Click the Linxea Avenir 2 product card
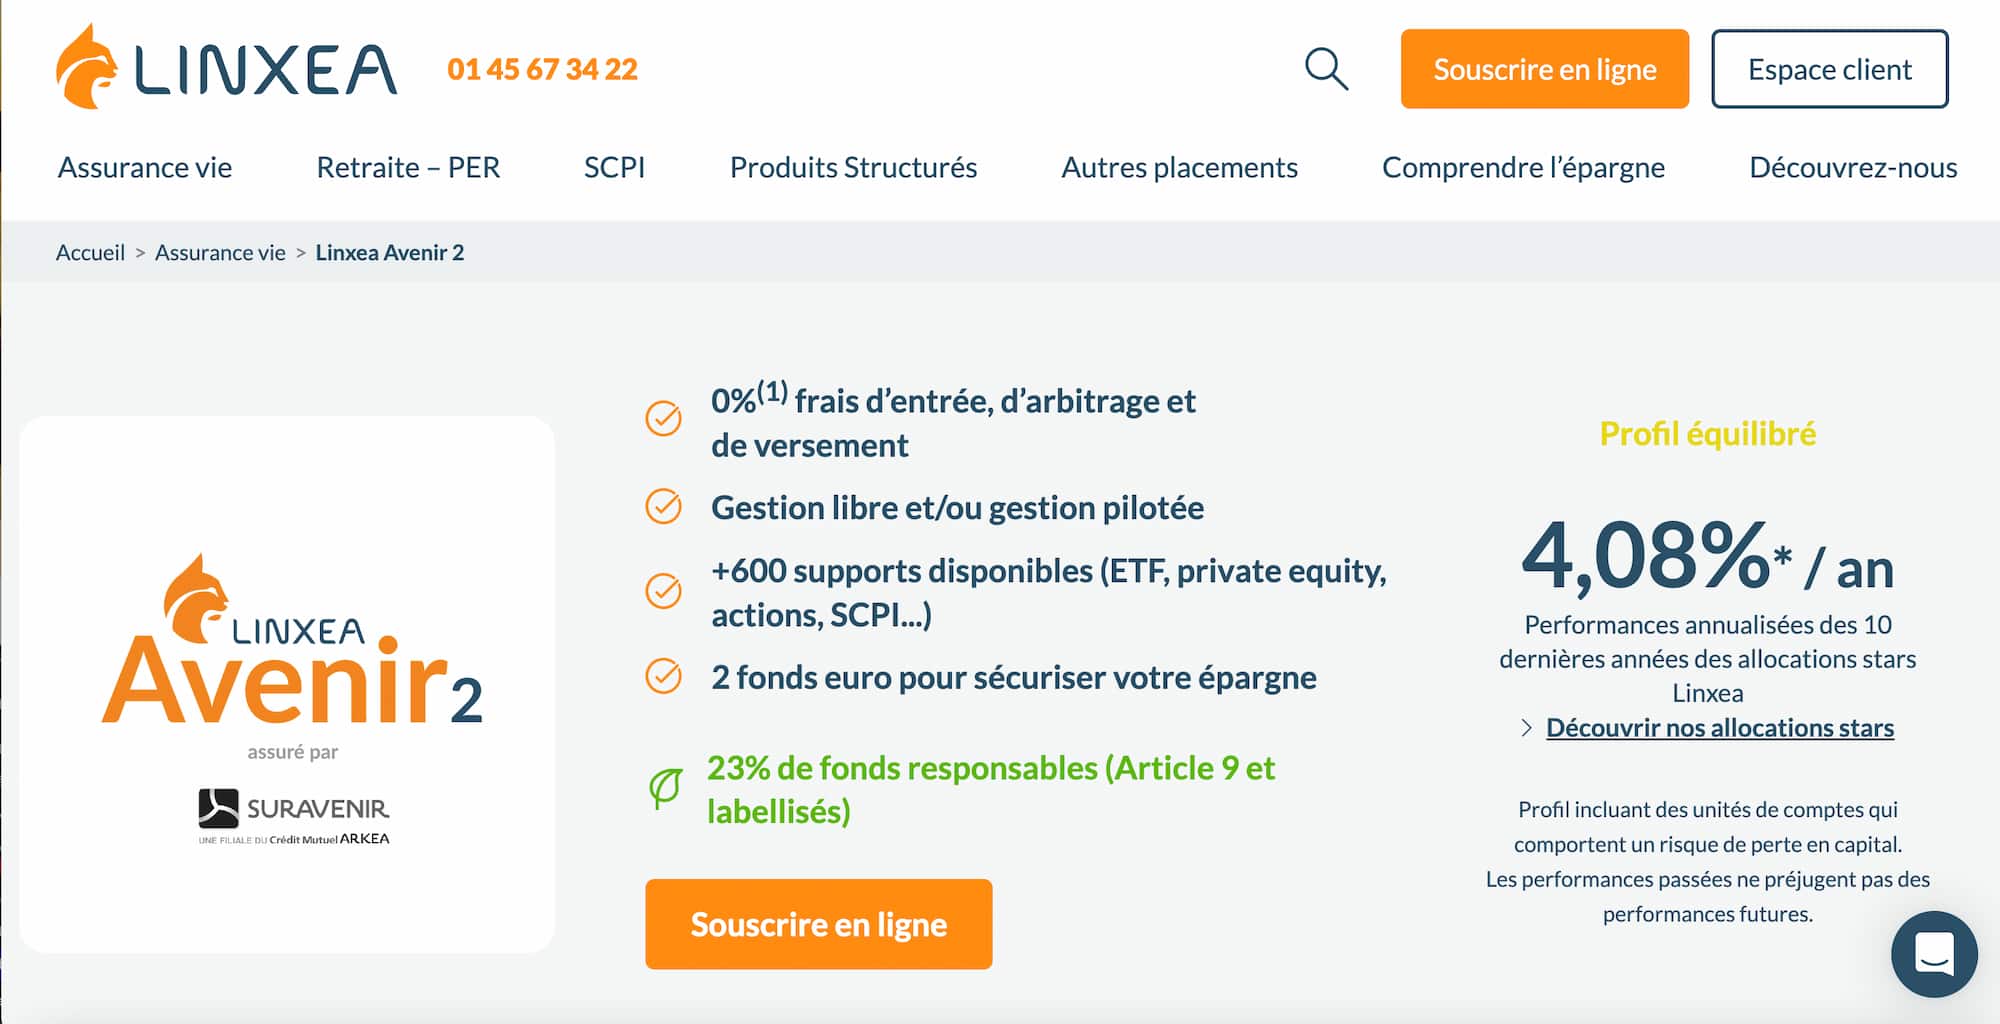Image resolution: width=2000 pixels, height=1024 pixels. [x=287, y=683]
